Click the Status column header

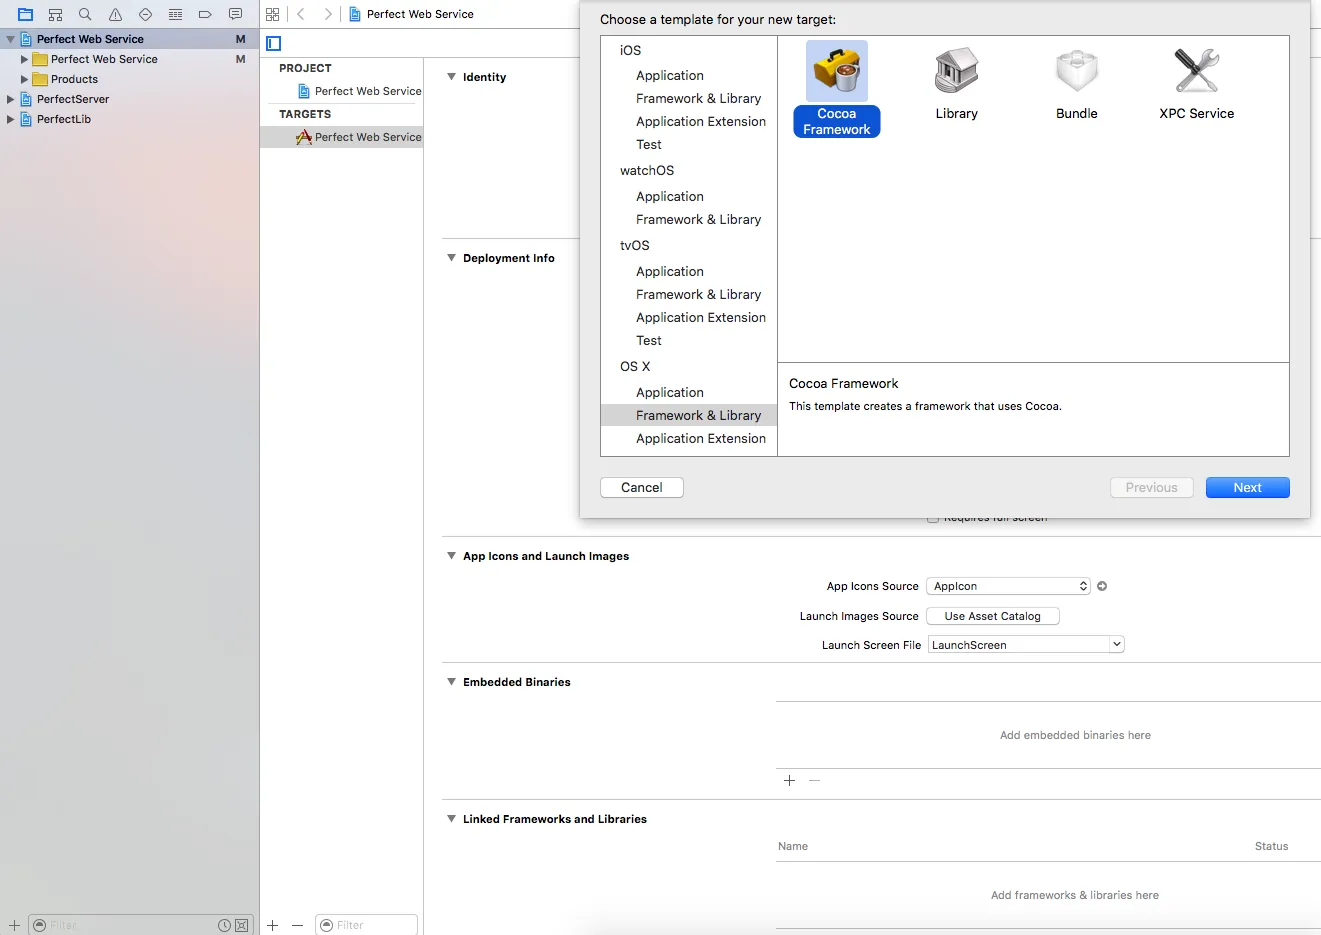[x=1272, y=846]
